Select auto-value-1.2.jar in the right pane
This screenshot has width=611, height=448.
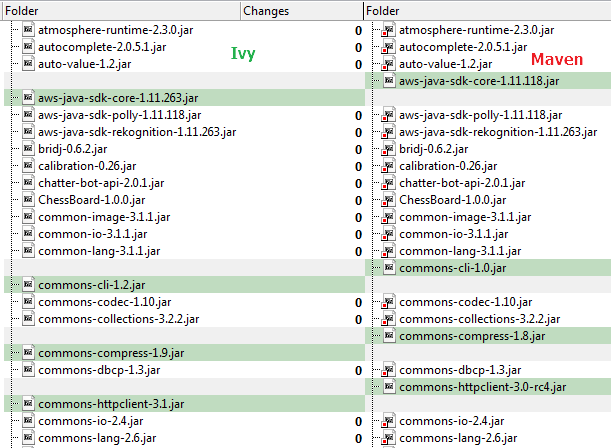445,64
